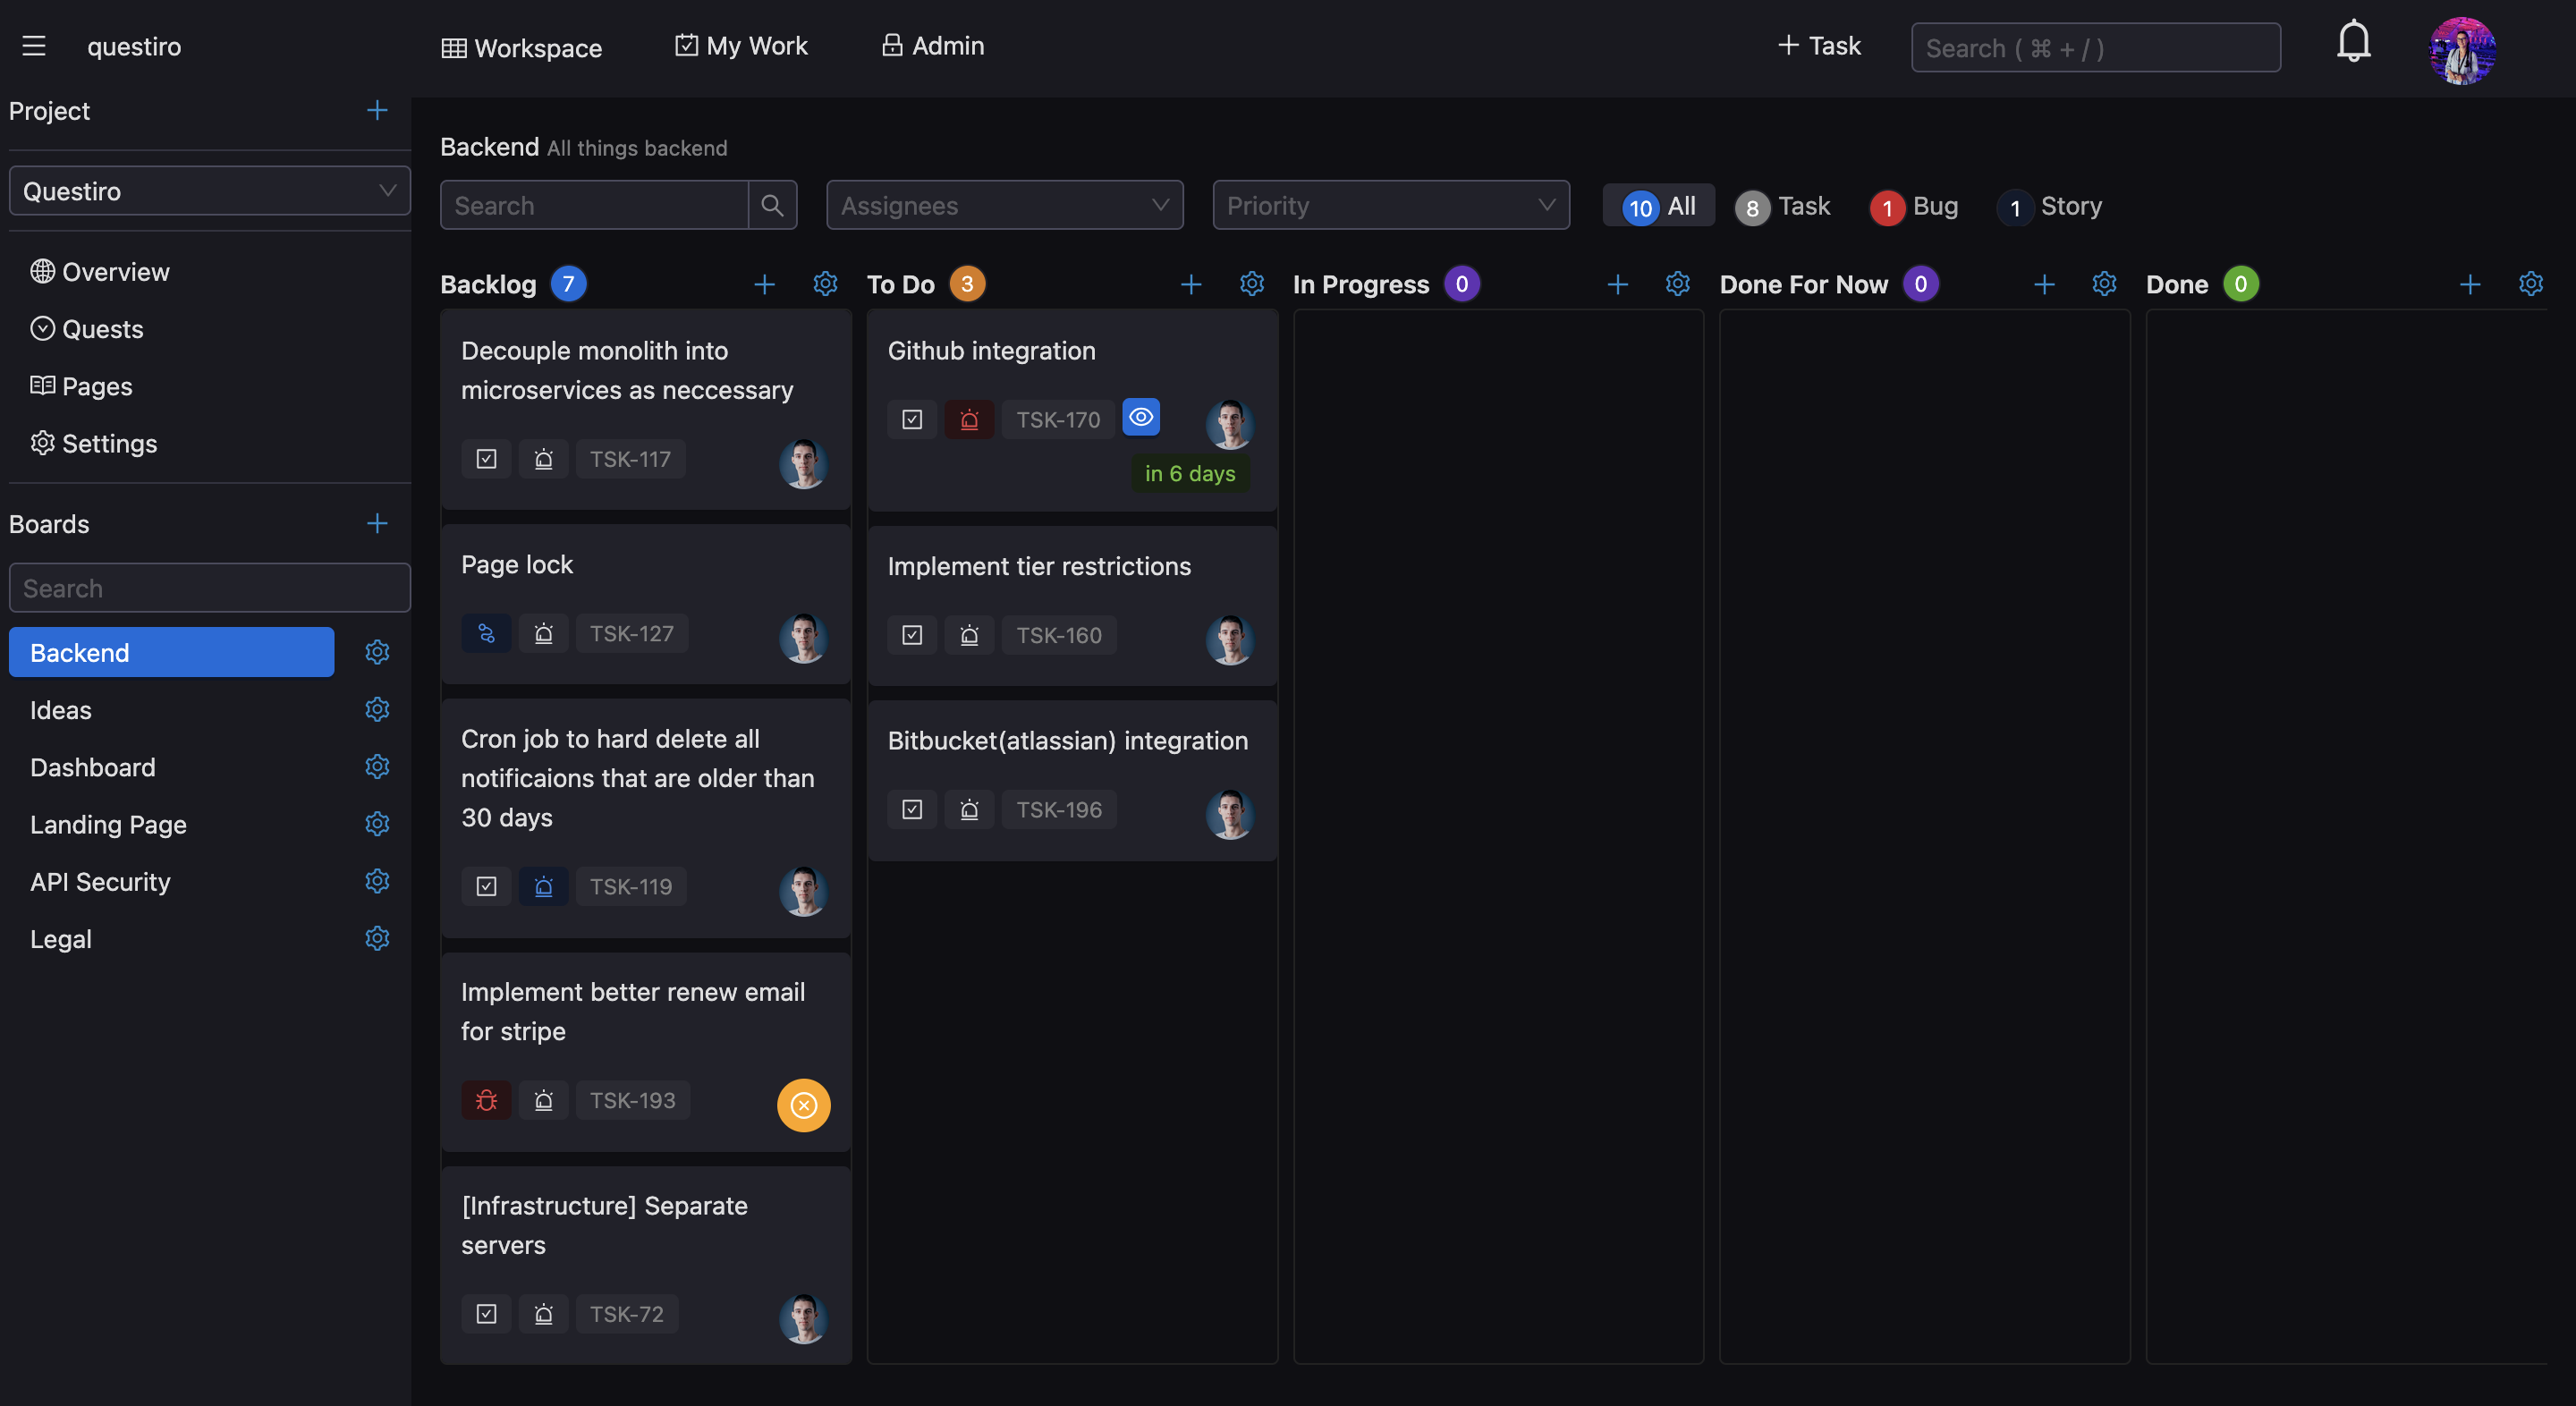Open the hamburger menu
Screen dimensions: 2576x1406
click(x=34, y=46)
